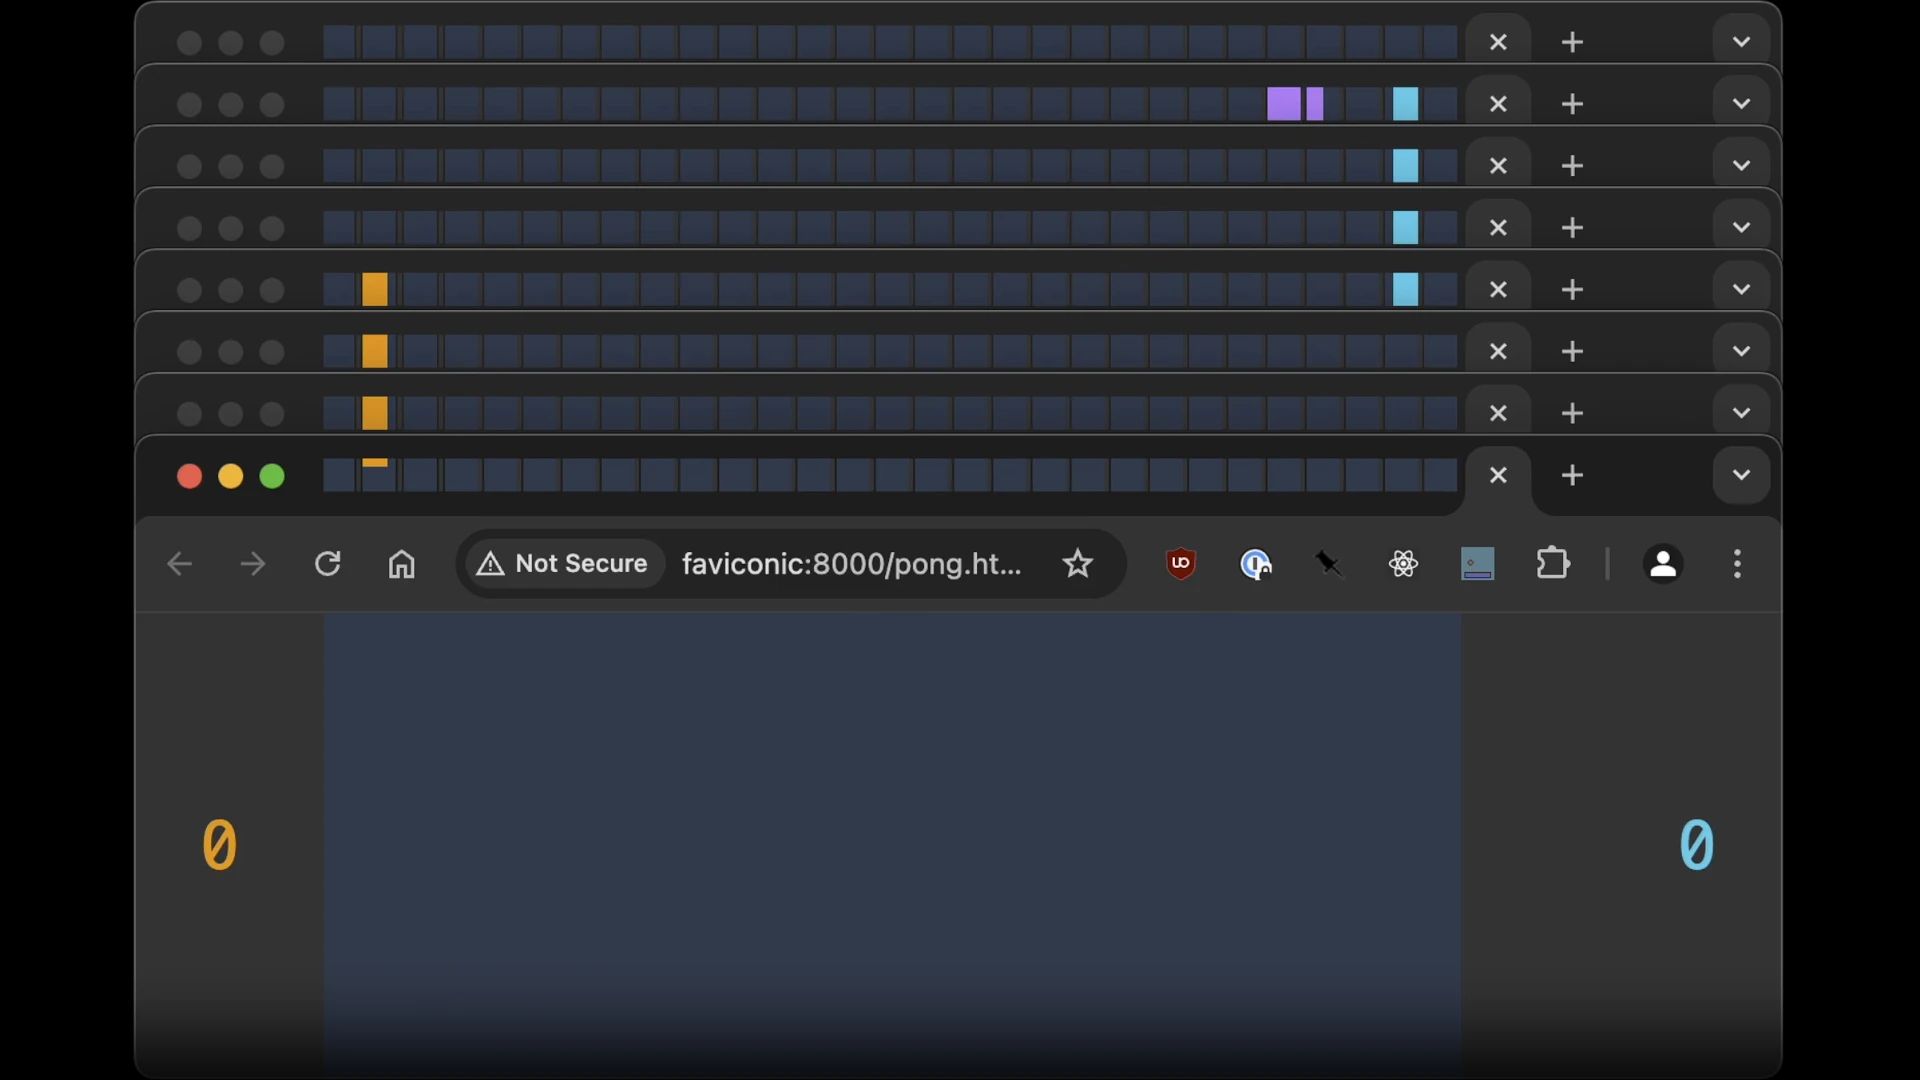Viewport: 1920px width, 1080px height.
Task: Bookmark this page with the star
Action: pos(1077,564)
